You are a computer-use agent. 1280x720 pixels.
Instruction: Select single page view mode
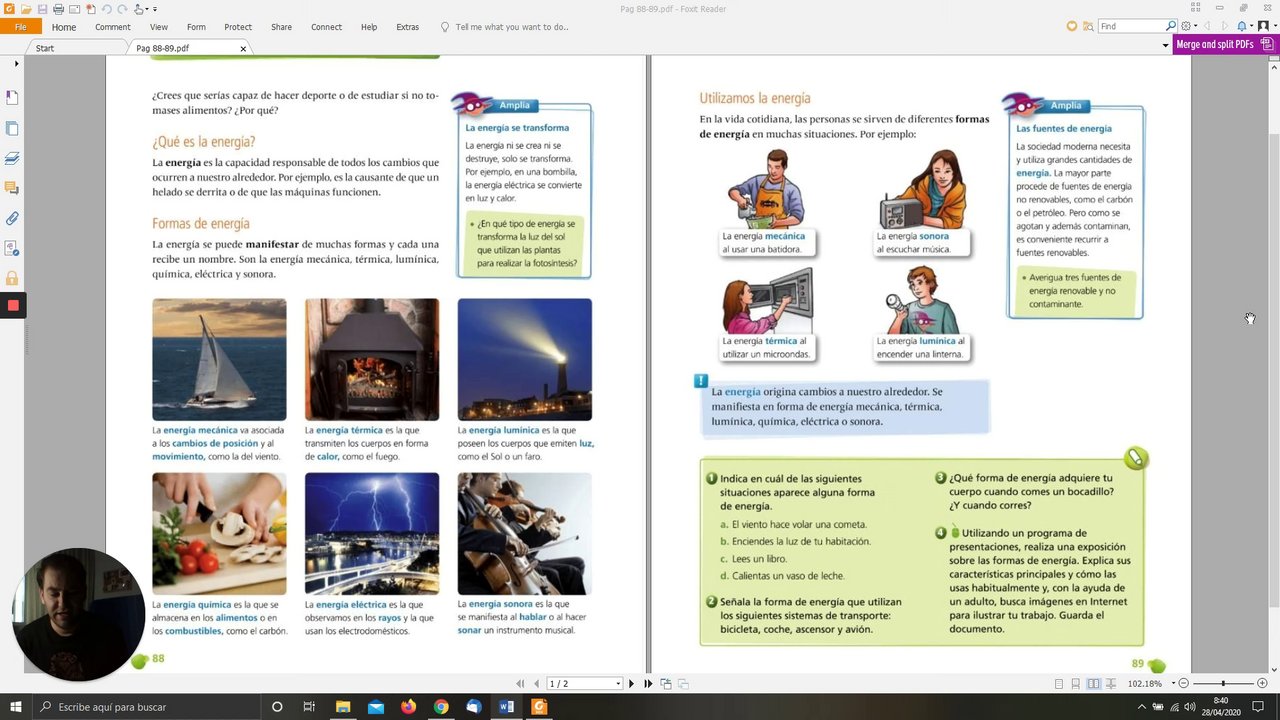pos(1059,684)
